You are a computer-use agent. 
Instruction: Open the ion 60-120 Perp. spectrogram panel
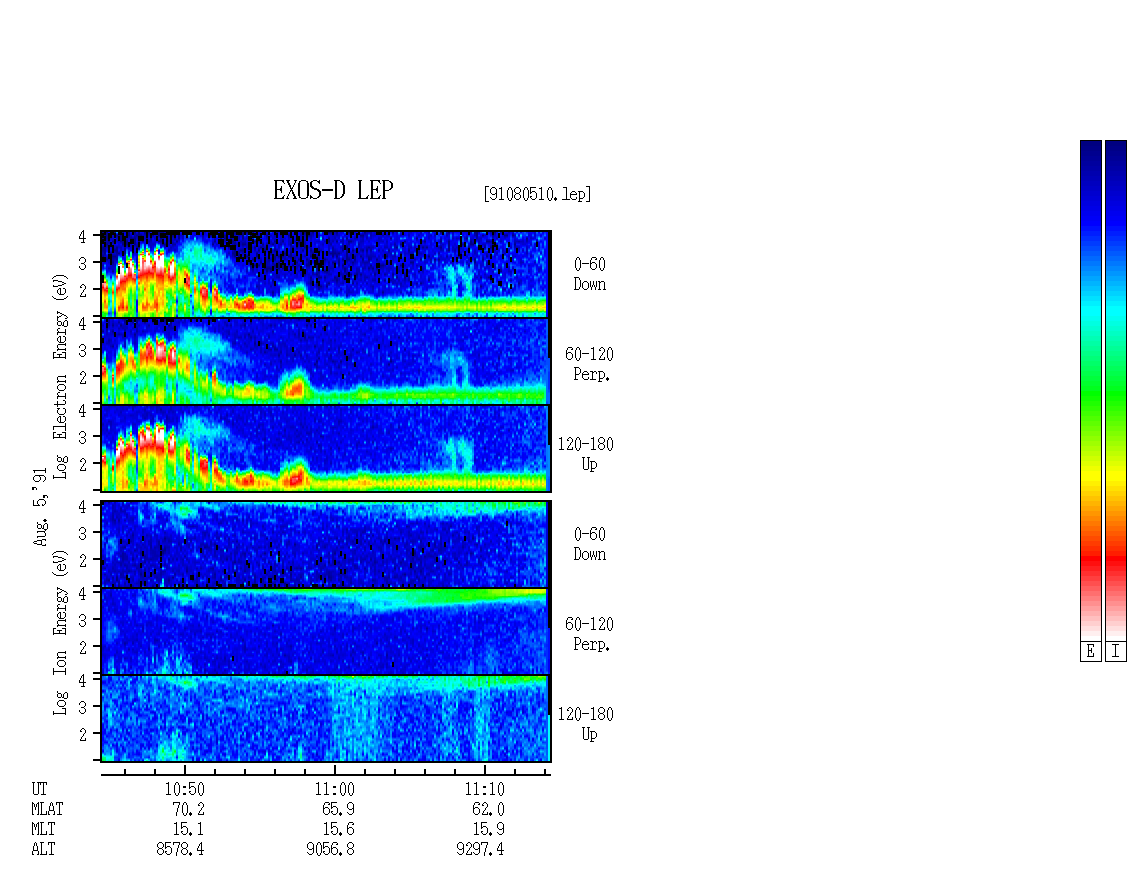point(326,631)
